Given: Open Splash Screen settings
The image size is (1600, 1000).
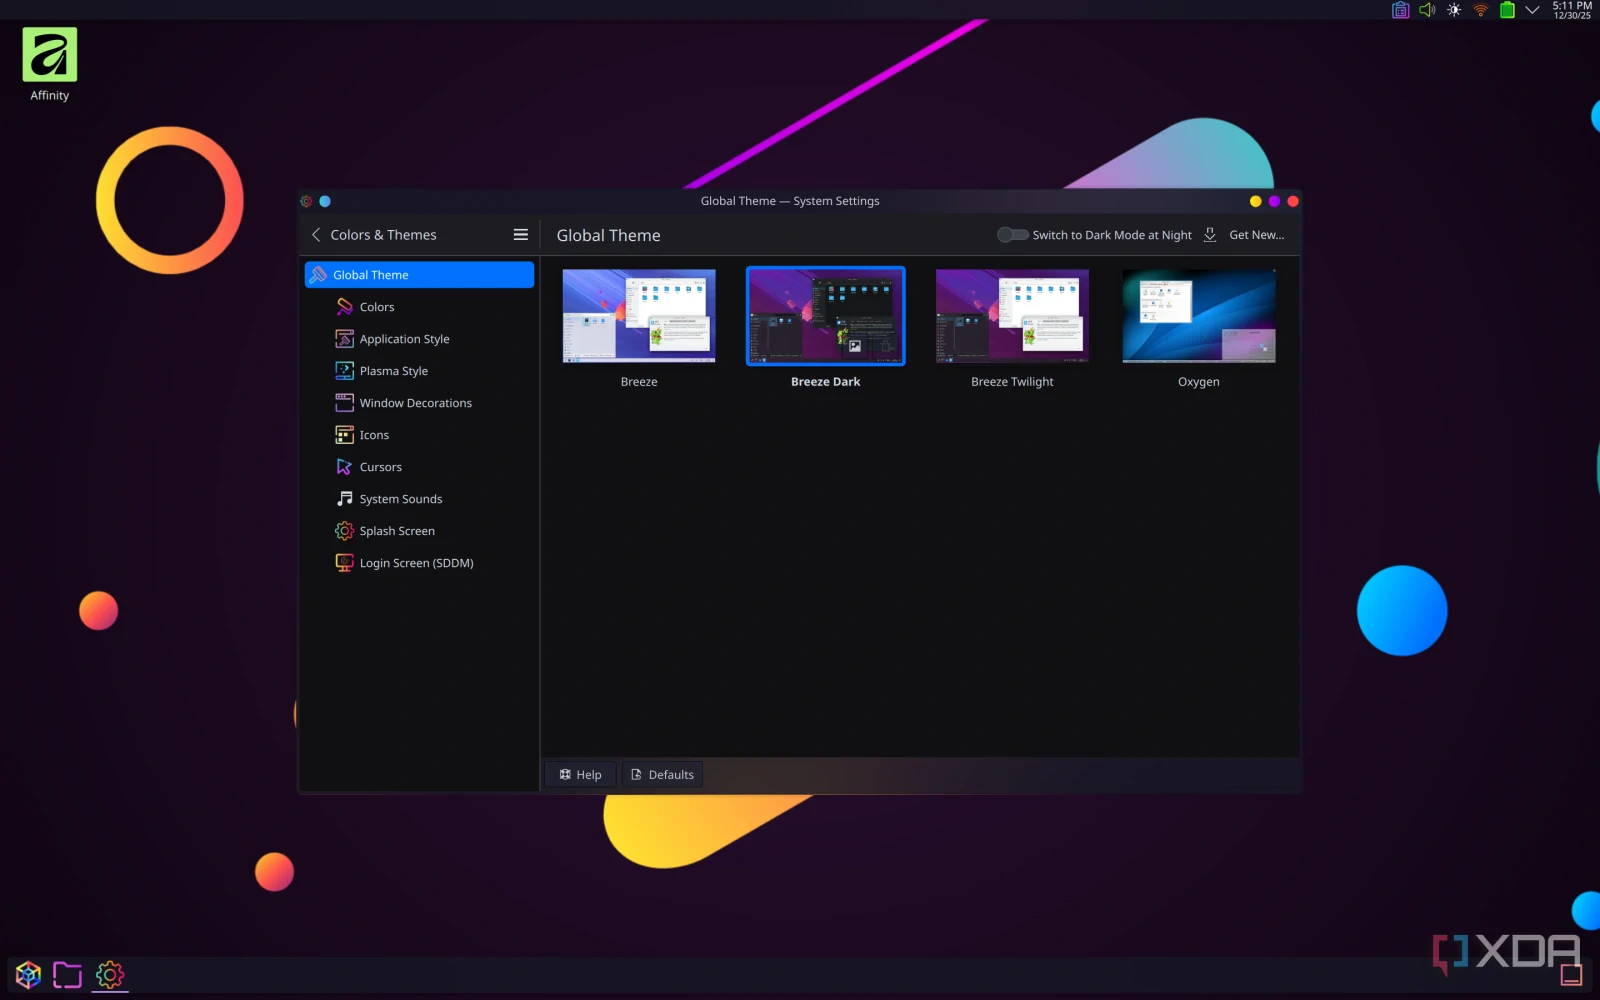Looking at the screenshot, I should (344, 530).
